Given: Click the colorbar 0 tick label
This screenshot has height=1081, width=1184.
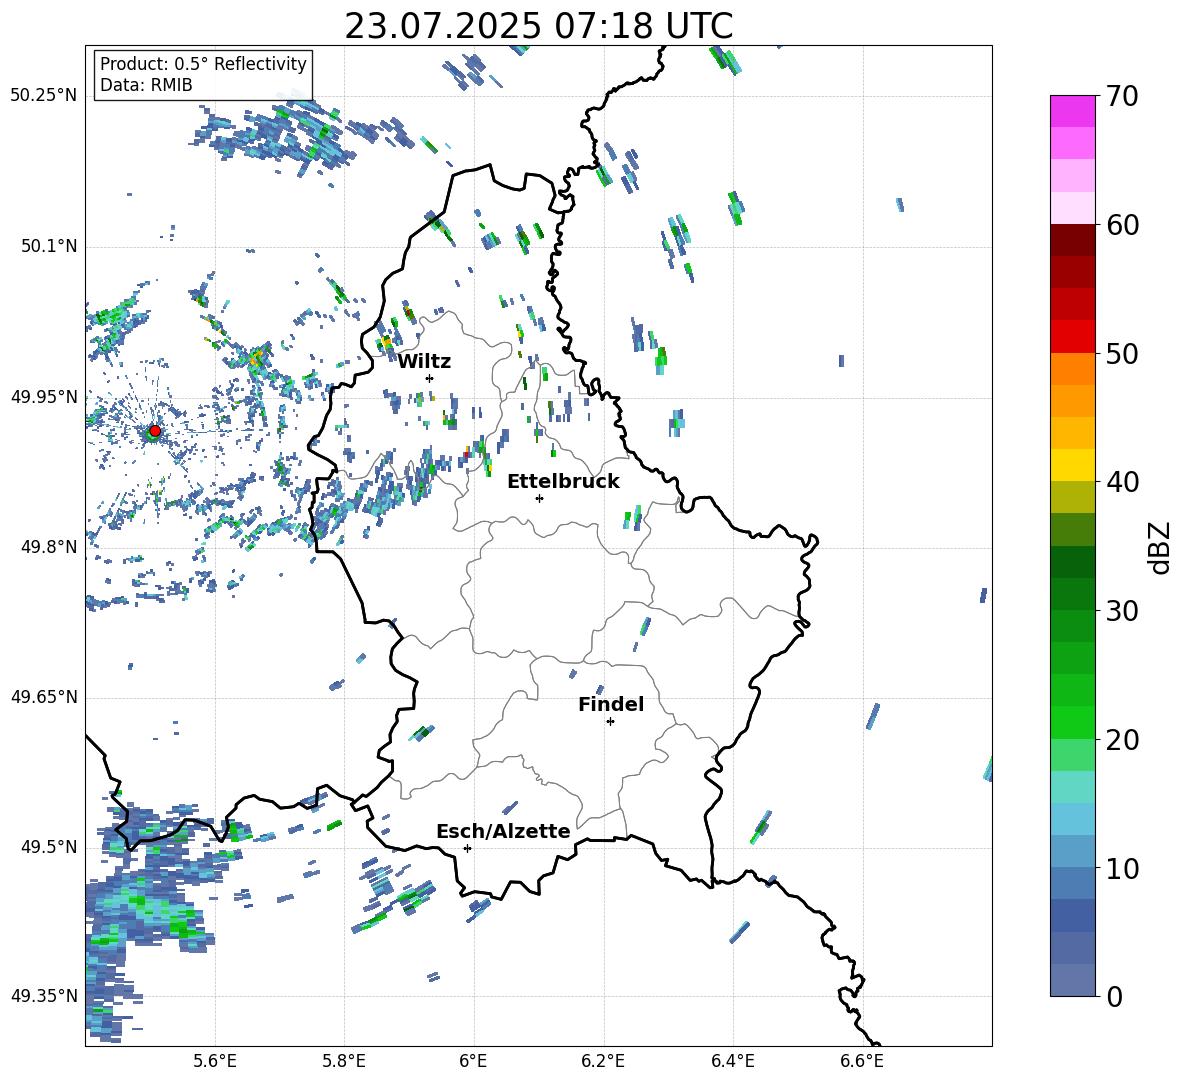Looking at the screenshot, I should tap(1115, 996).
